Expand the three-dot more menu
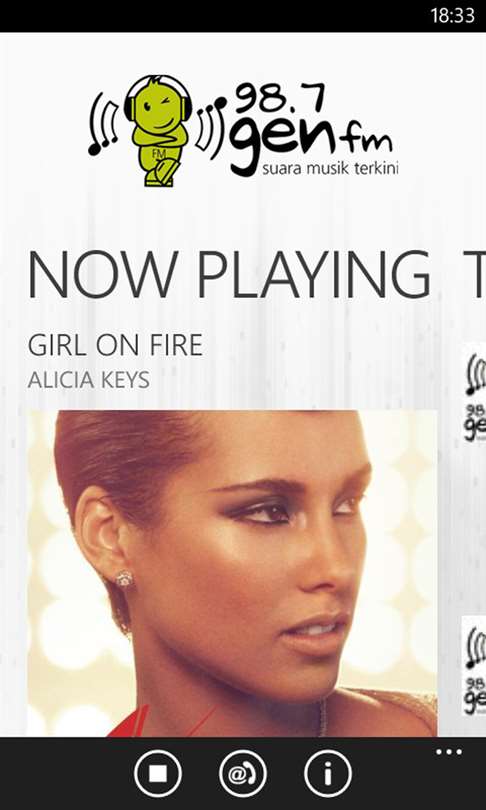Image resolution: width=486 pixels, height=810 pixels. pos(448,752)
